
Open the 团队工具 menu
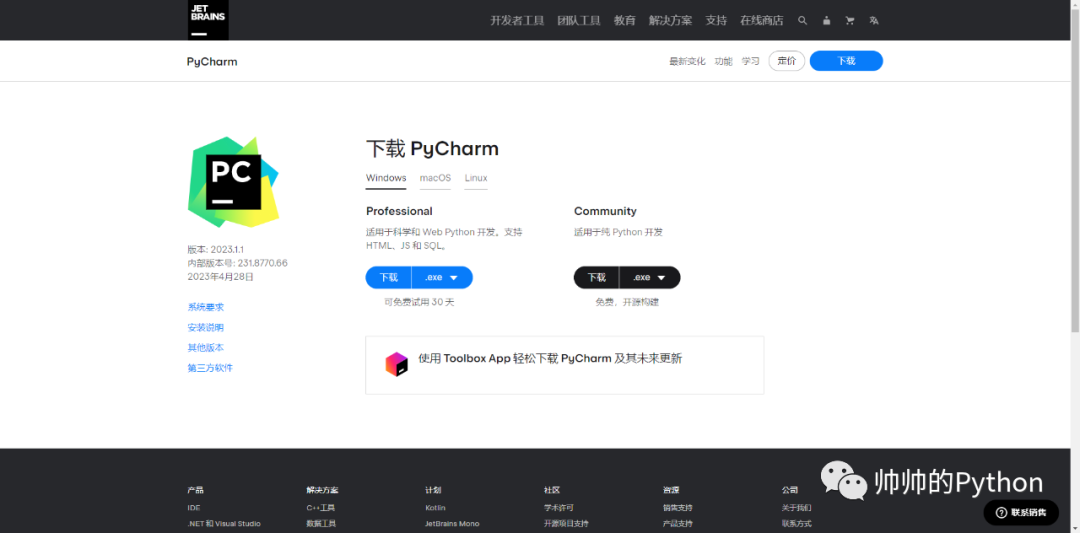pos(579,21)
